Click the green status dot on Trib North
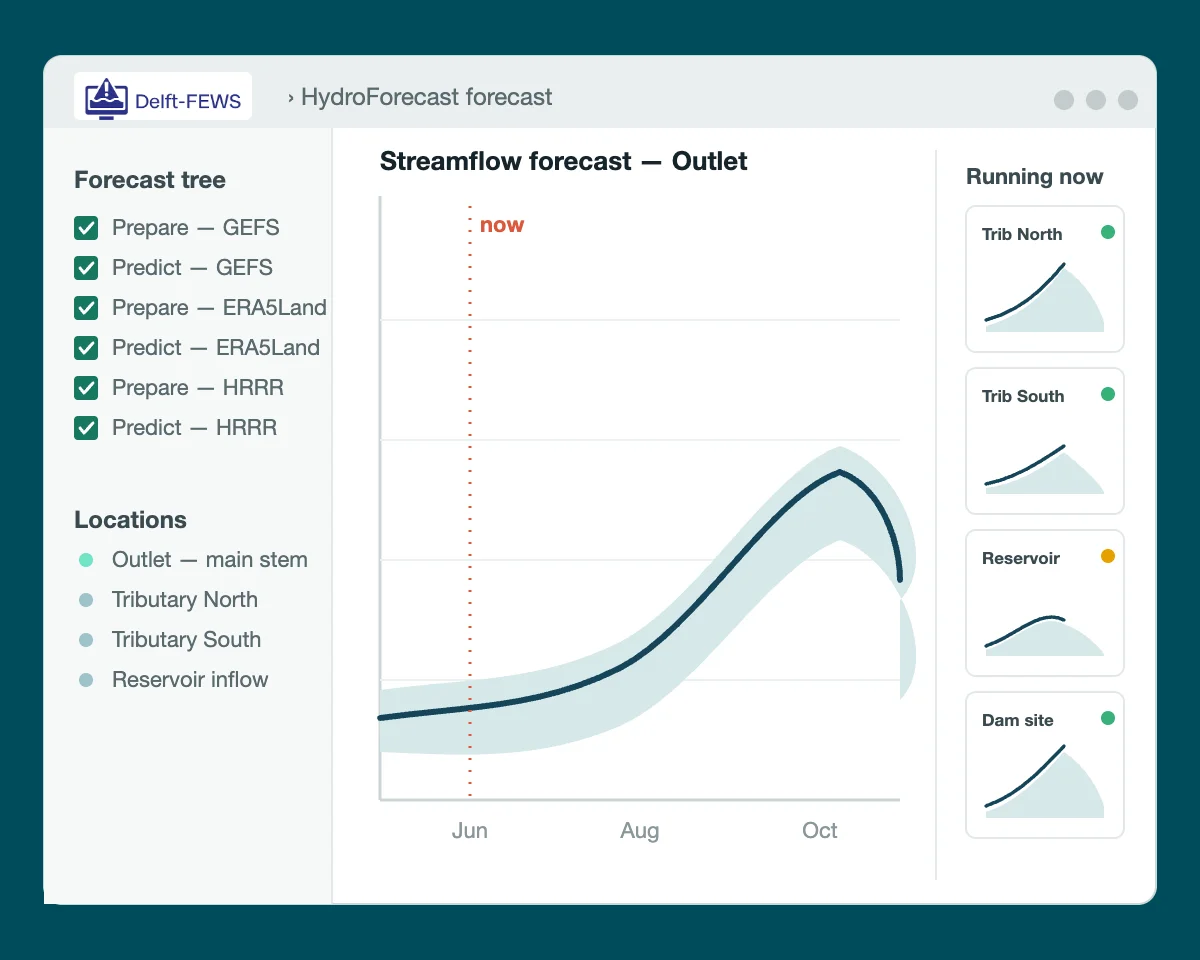 pyautogui.click(x=1108, y=232)
